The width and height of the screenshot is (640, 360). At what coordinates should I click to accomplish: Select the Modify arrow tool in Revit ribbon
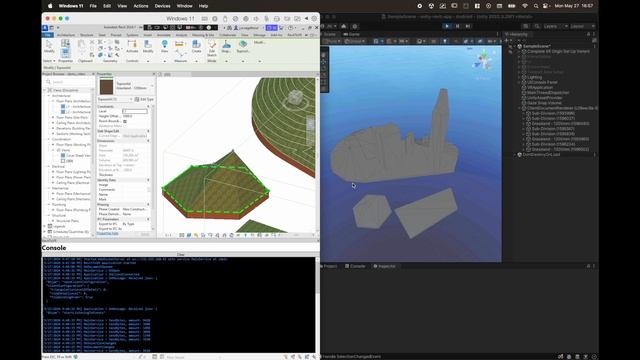[49, 47]
